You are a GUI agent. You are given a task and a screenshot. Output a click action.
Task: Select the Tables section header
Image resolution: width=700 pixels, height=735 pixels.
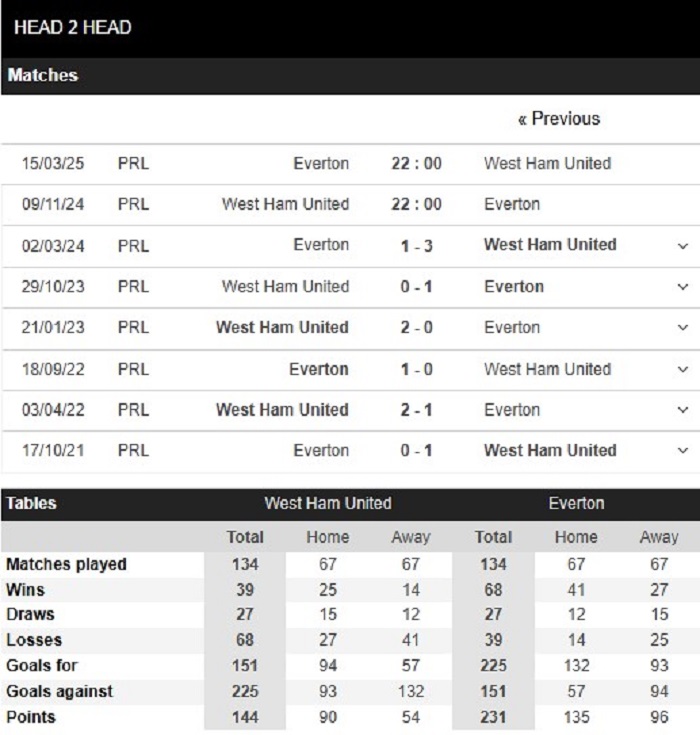(x=31, y=503)
